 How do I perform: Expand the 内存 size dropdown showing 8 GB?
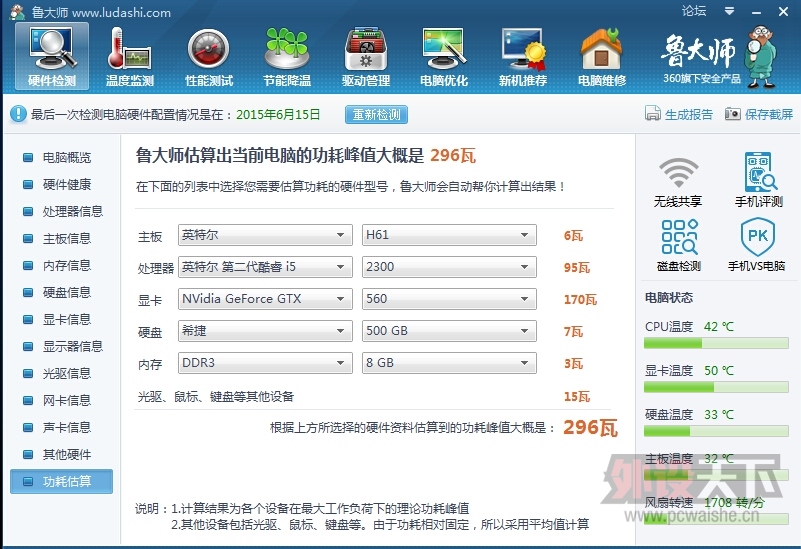pyautogui.click(x=449, y=363)
